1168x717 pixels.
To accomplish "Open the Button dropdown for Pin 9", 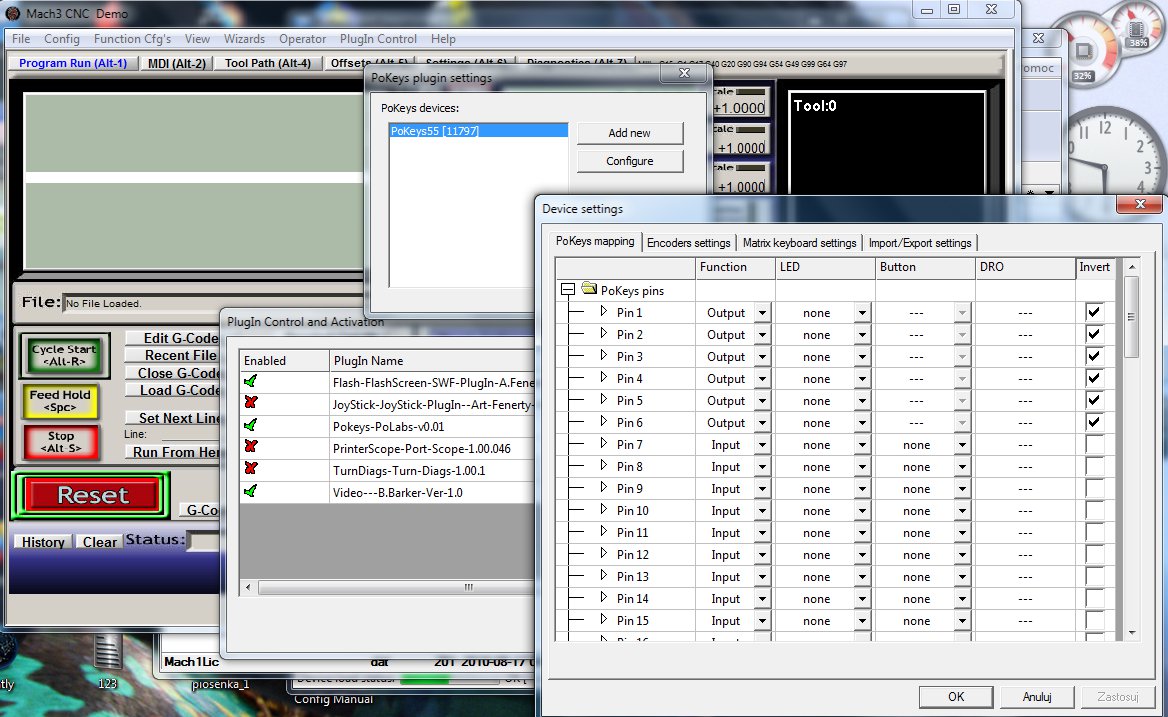I will (x=962, y=488).
